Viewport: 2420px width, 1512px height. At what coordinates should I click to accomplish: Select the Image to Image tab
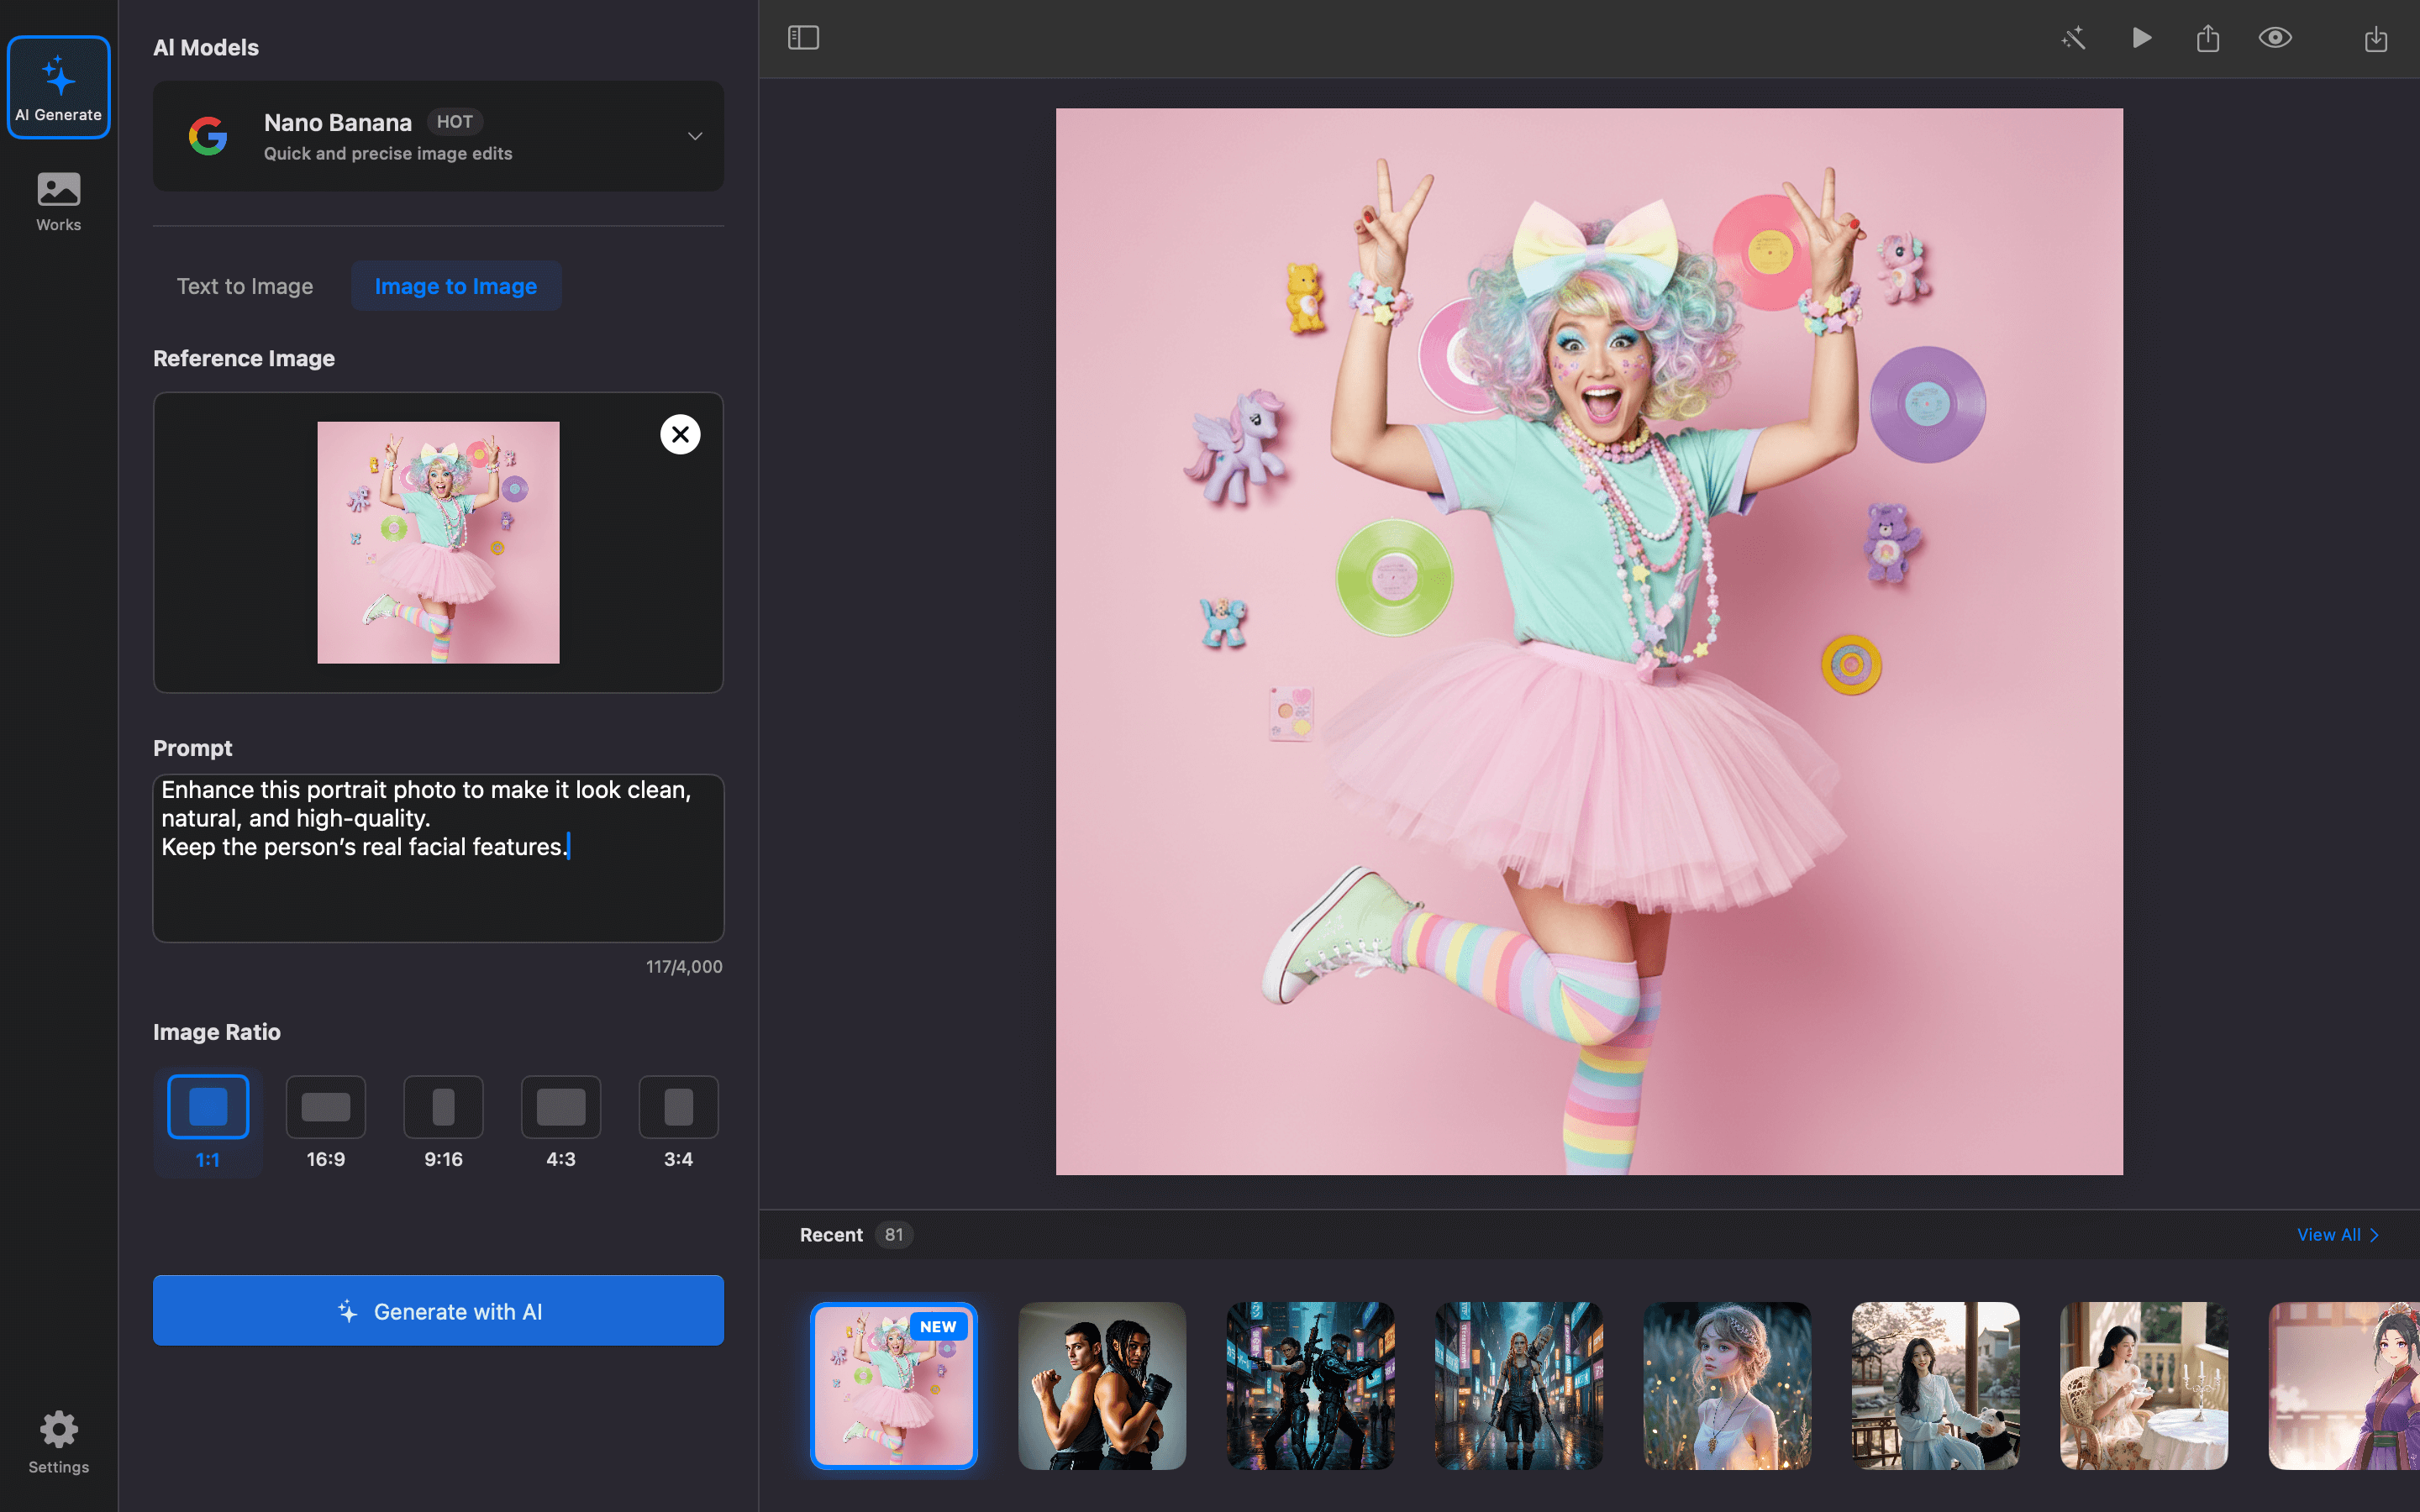[x=455, y=286]
